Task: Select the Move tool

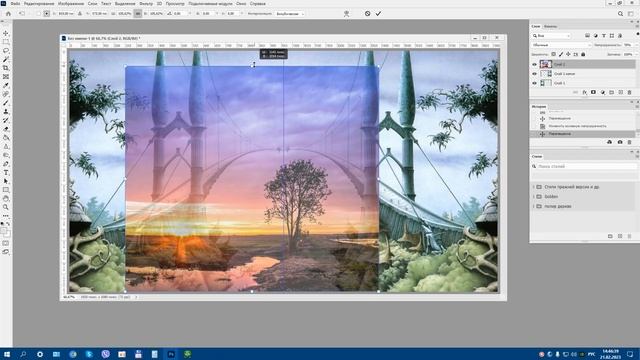Action: click(x=6, y=33)
